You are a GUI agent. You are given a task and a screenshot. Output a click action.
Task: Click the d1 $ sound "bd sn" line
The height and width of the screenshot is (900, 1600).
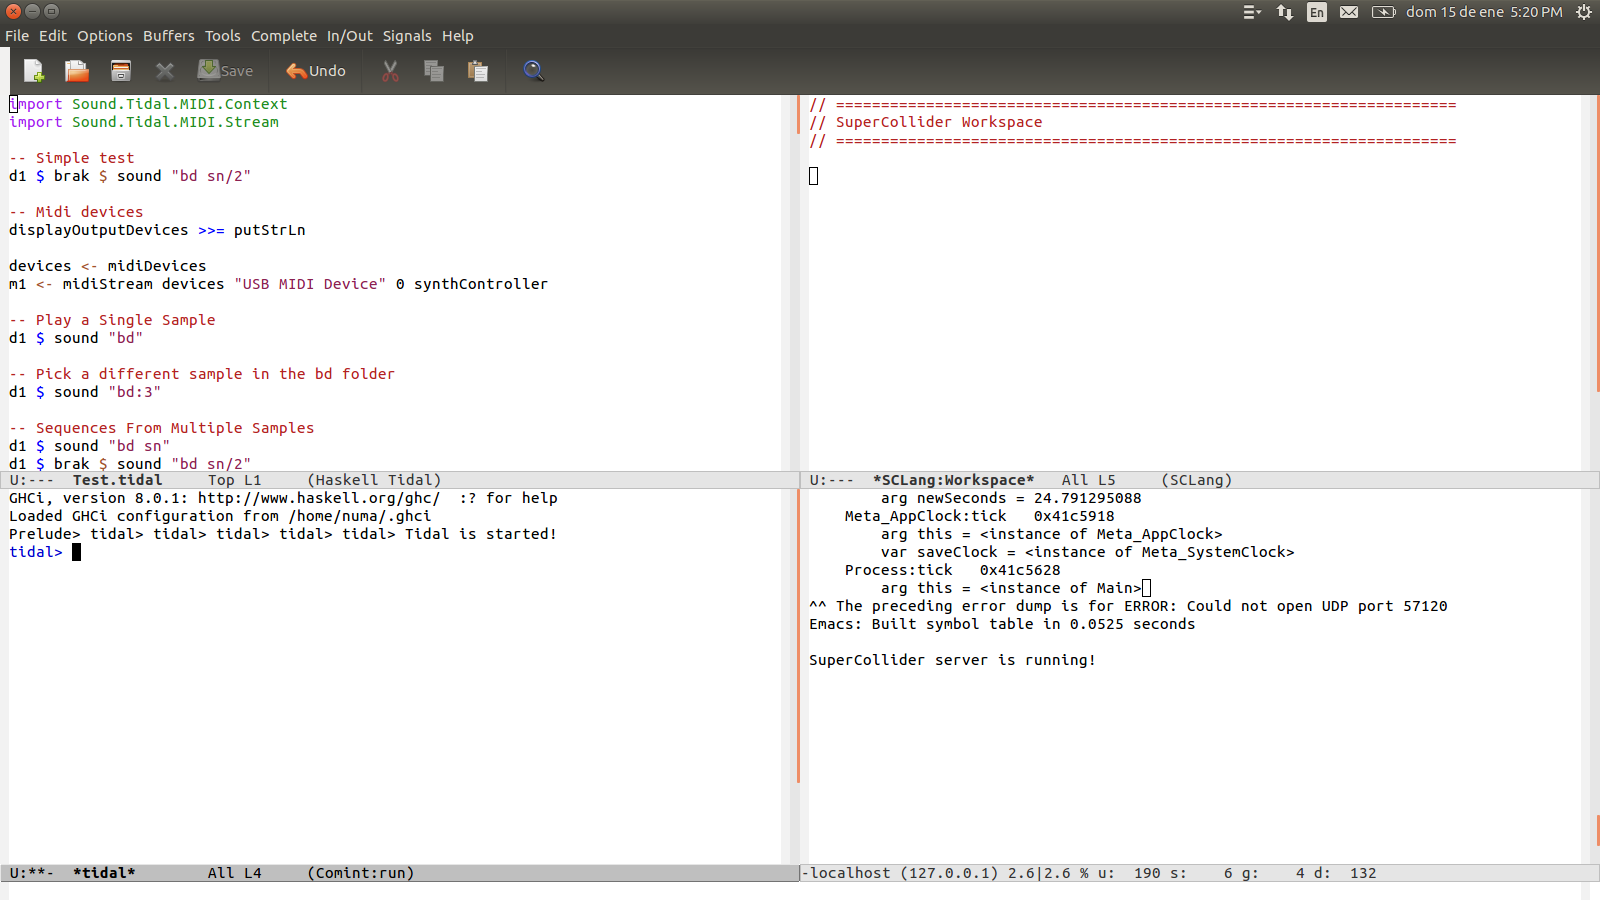pos(89,446)
